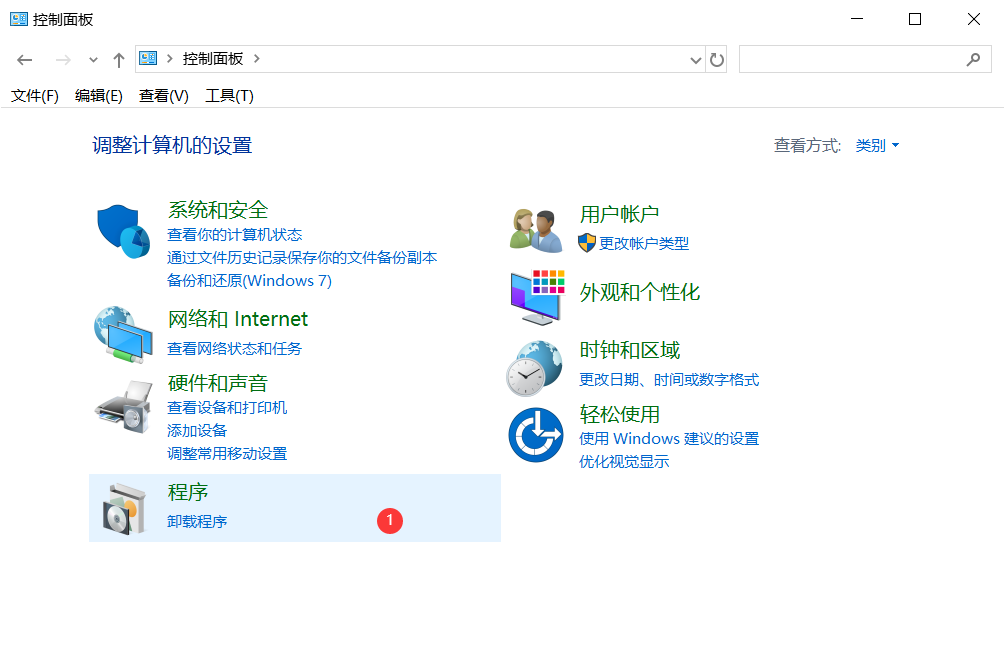Open 卸载程序
The height and width of the screenshot is (662, 1005).
click(197, 521)
